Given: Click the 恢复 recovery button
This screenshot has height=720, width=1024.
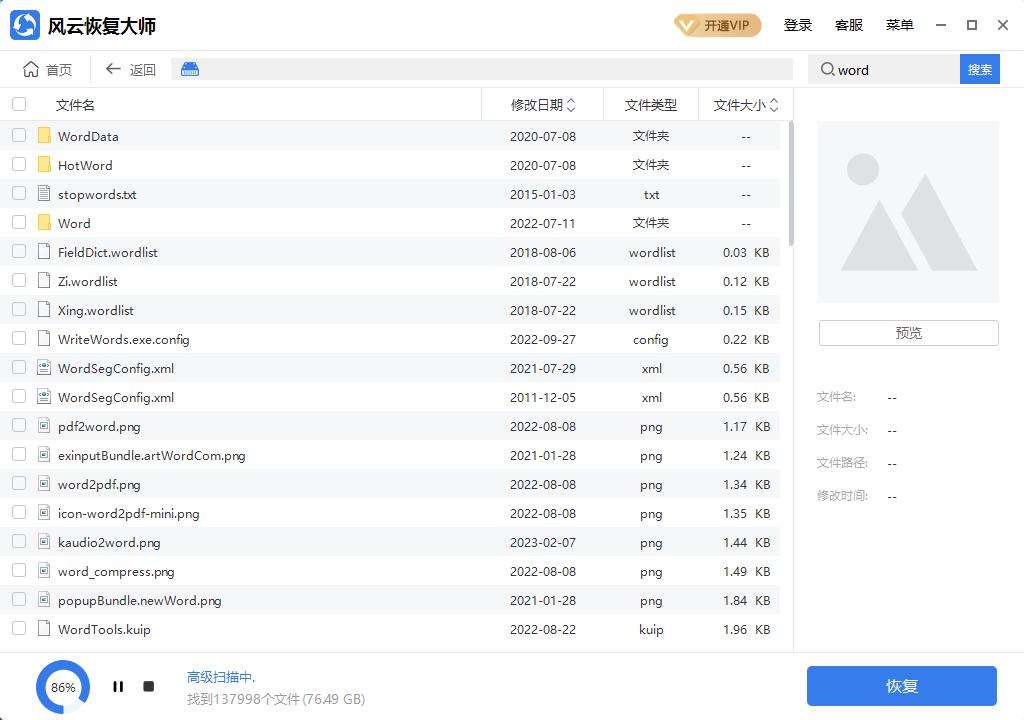Looking at the screenshot, I should [x=901, y=686].
